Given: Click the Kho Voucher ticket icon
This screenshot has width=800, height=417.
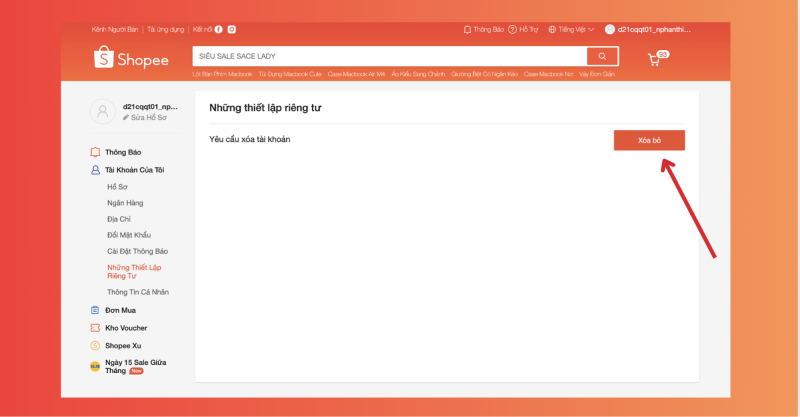Looking at the screenshot, I should 95,328.
